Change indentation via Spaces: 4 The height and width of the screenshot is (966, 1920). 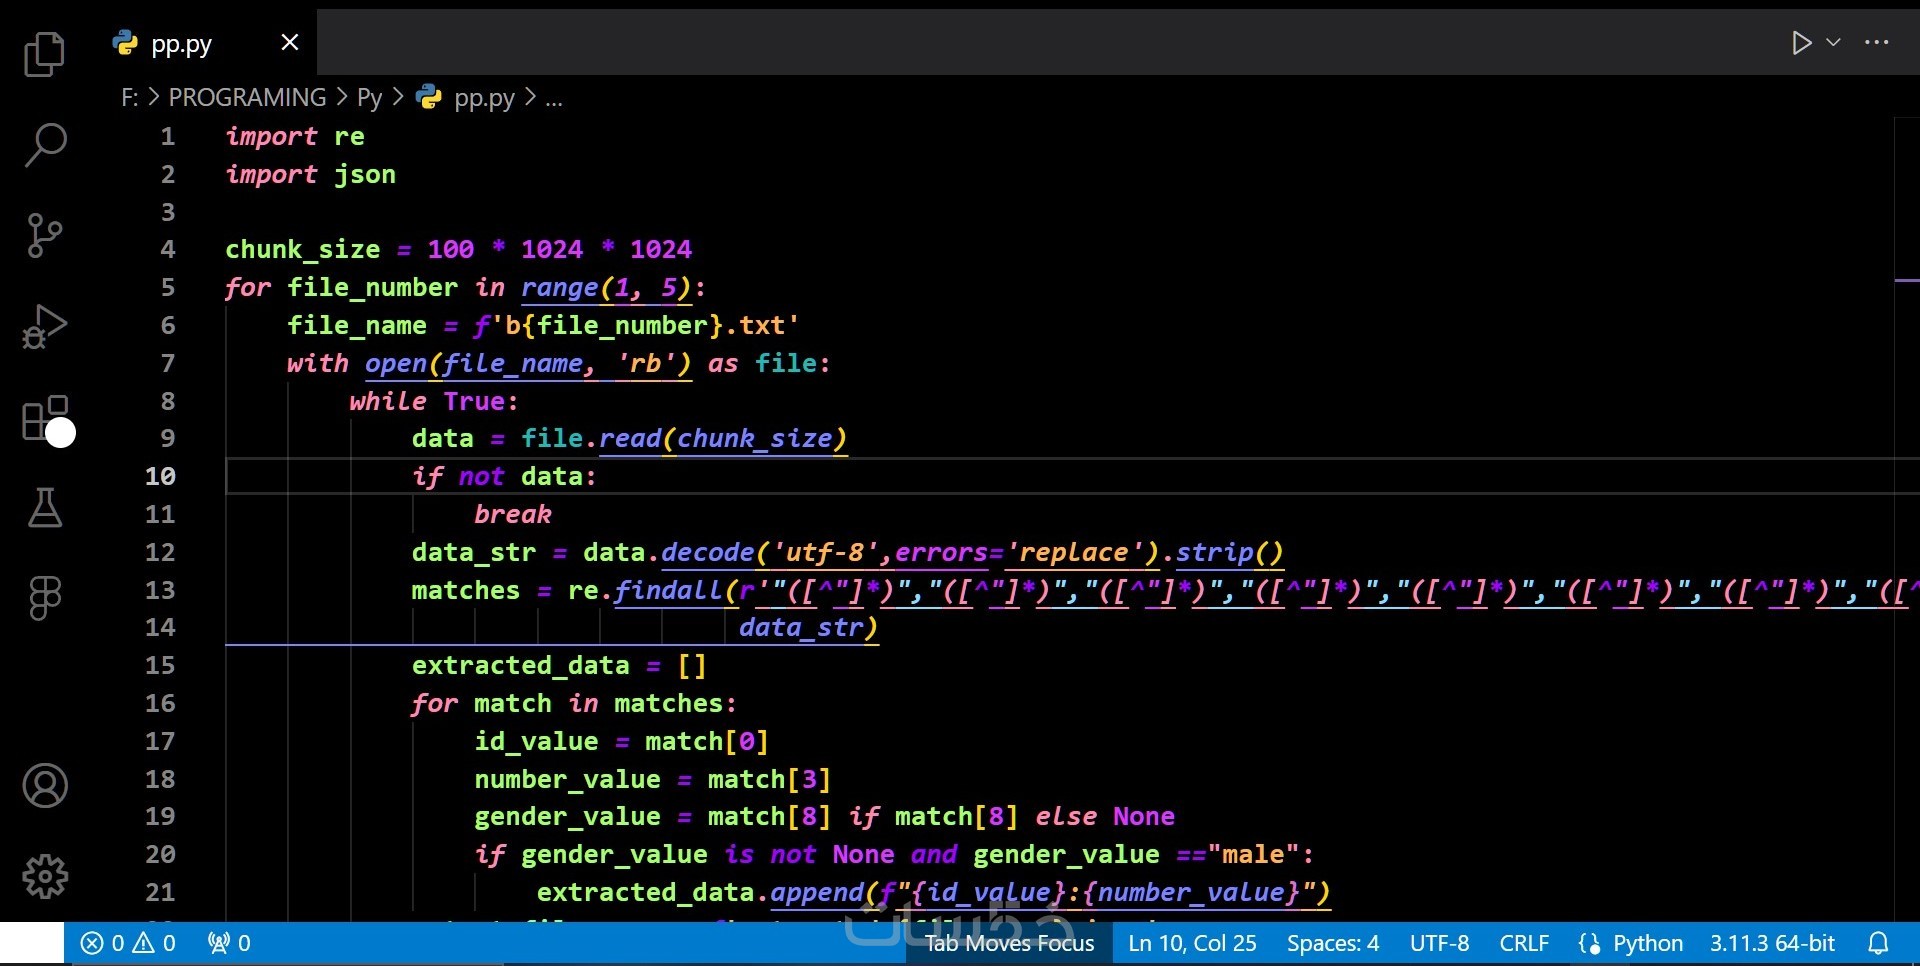(x=1333, y=943)
